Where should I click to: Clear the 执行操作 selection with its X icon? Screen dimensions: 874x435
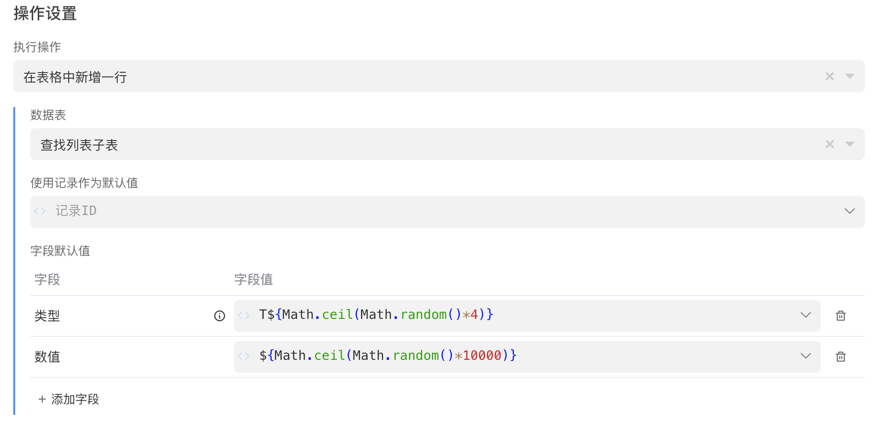tap(829, 77)
